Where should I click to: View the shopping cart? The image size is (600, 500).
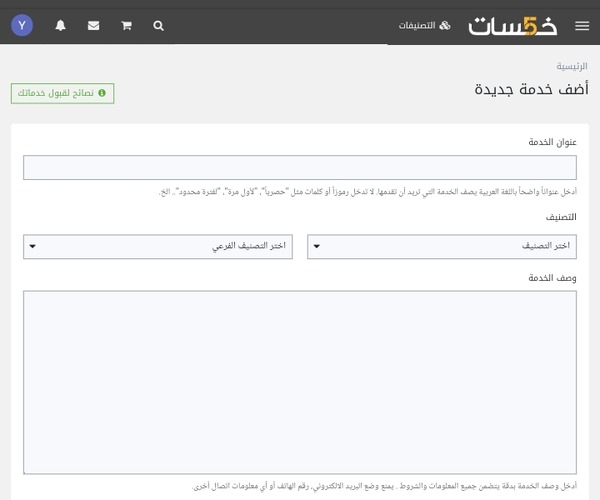126,25
